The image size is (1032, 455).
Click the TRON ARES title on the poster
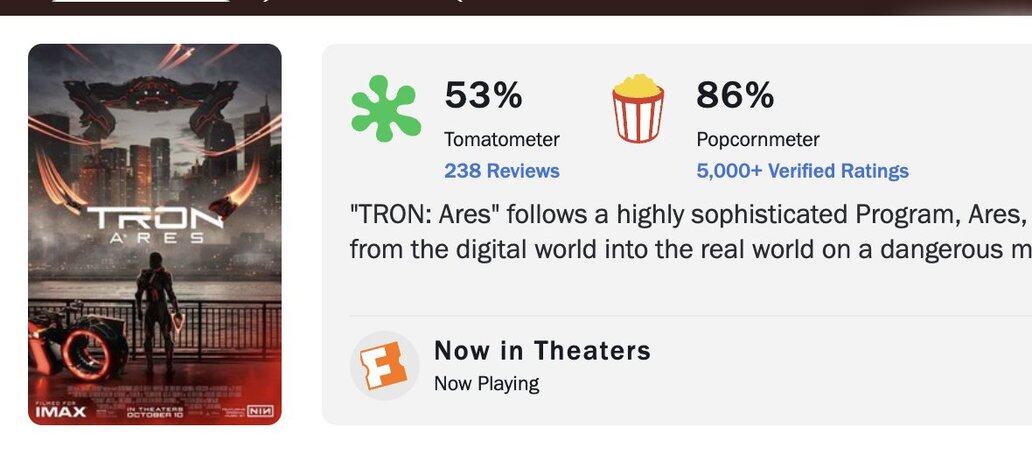tap(155, 223)
